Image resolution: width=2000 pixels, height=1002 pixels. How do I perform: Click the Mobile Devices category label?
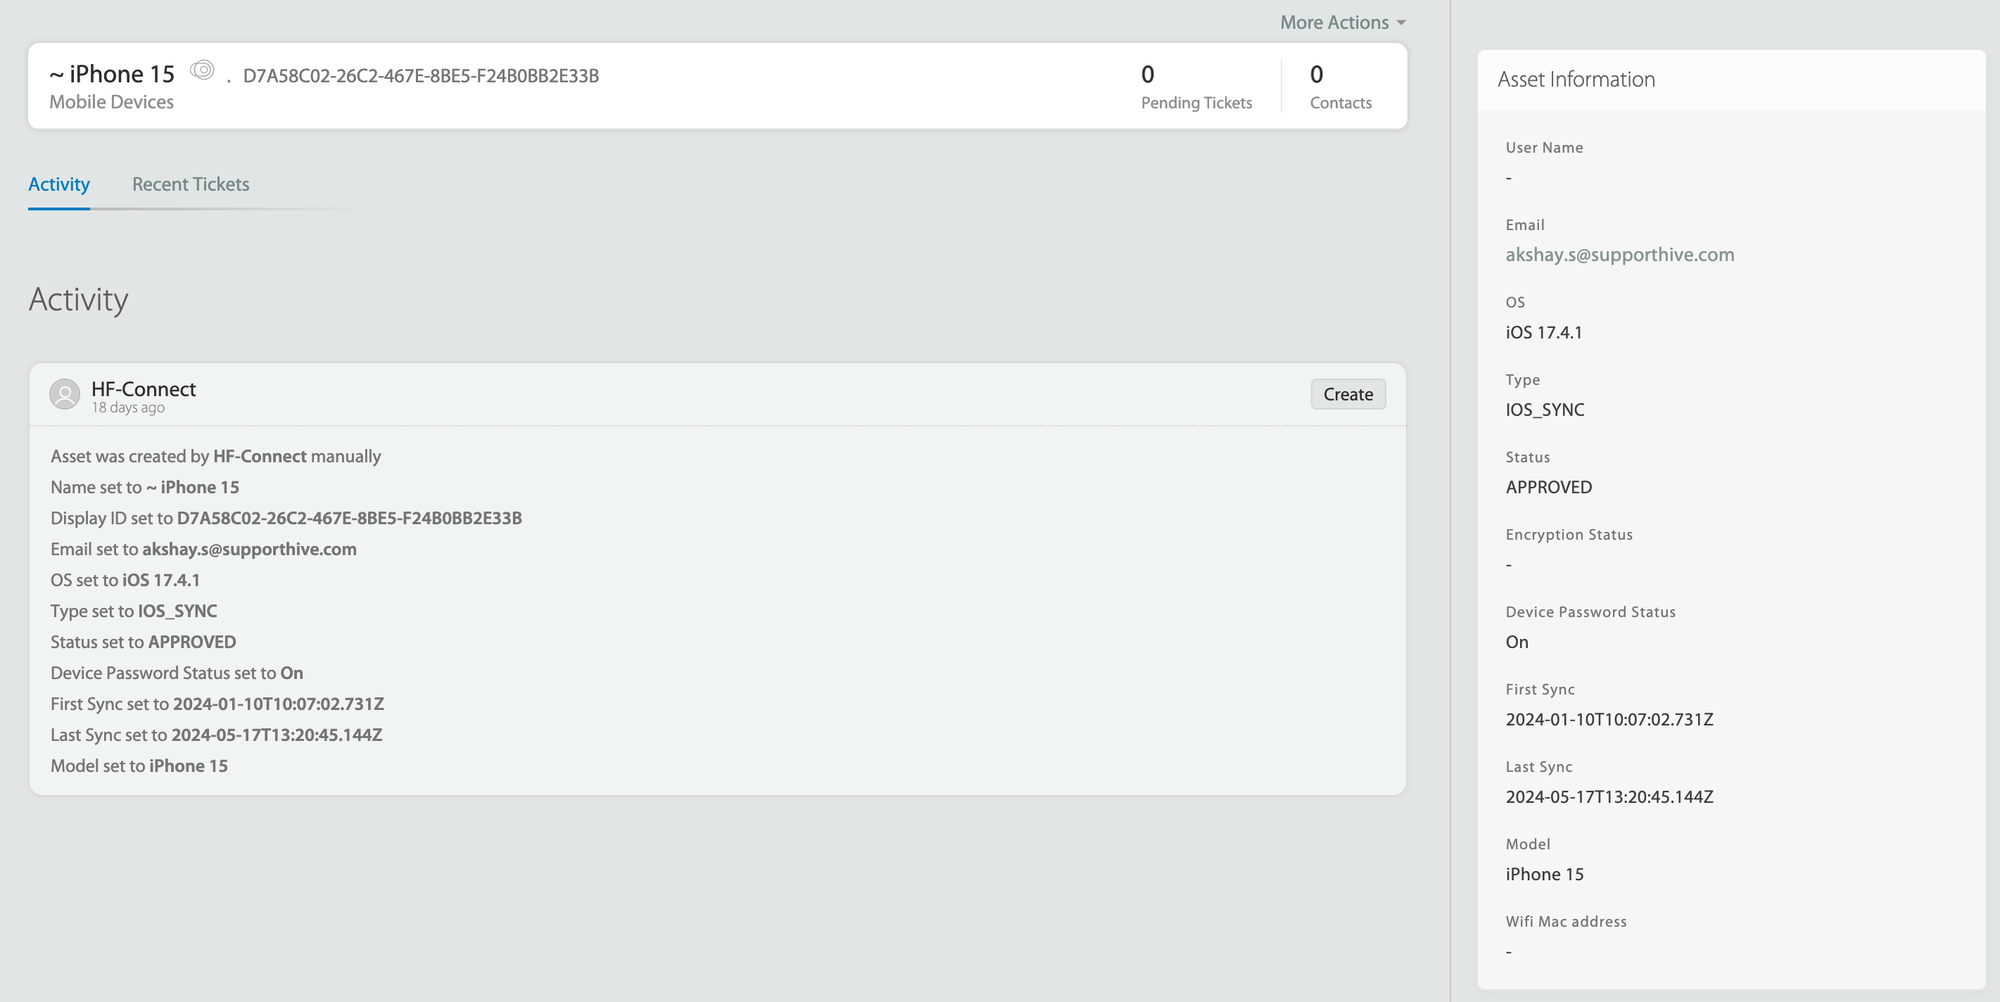click(x=111, y=102)
